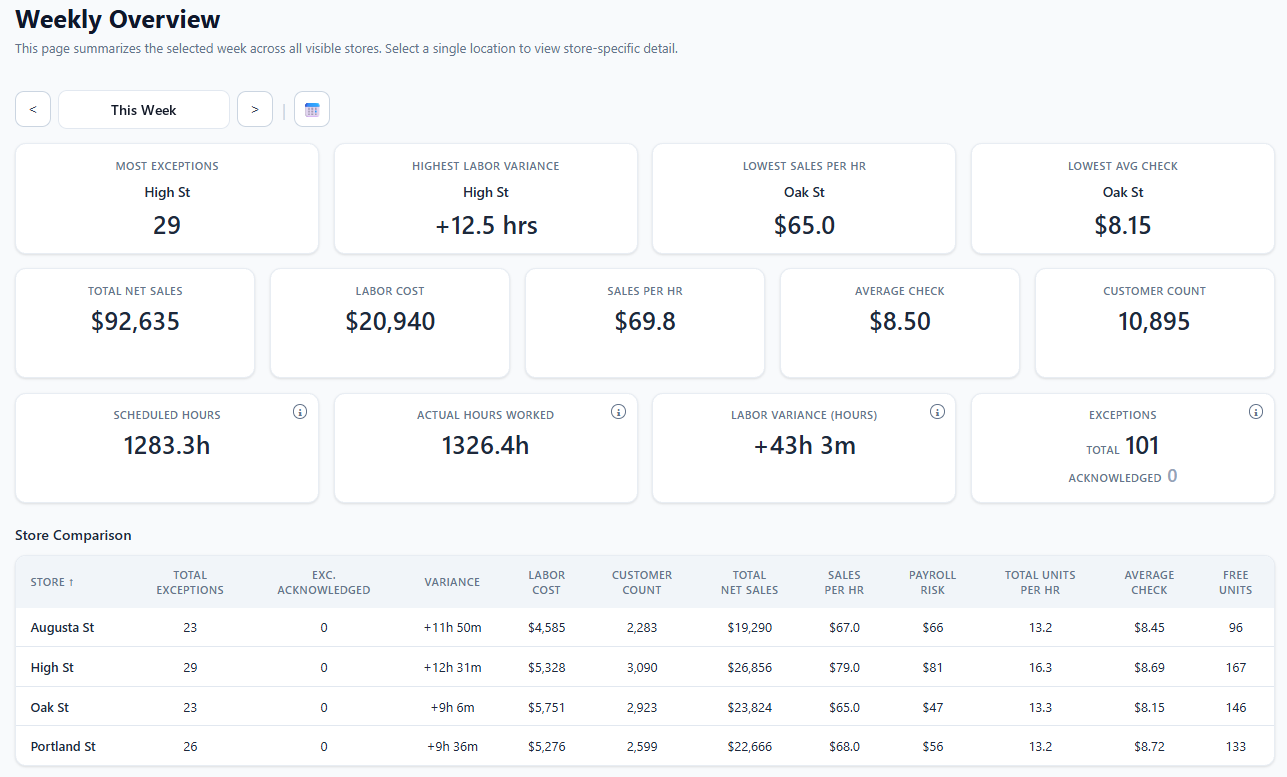Screen dimensions: 1287x777
Task: Click the Labor Cost $20,940 card
Action: 390,323
